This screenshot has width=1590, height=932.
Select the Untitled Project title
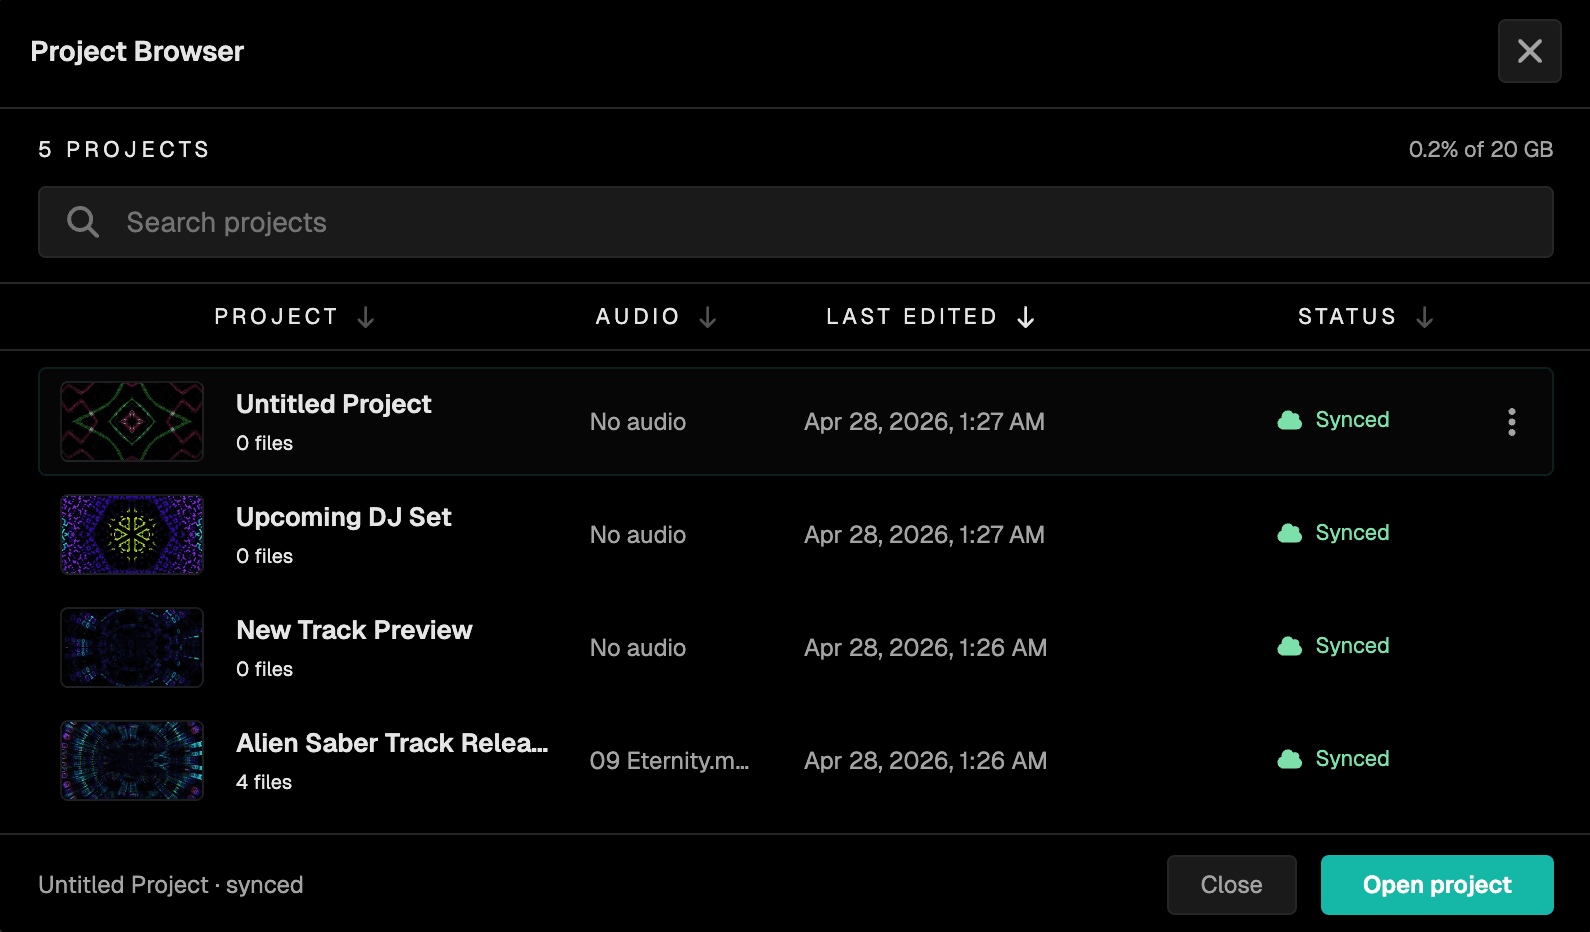coord(333,404)
